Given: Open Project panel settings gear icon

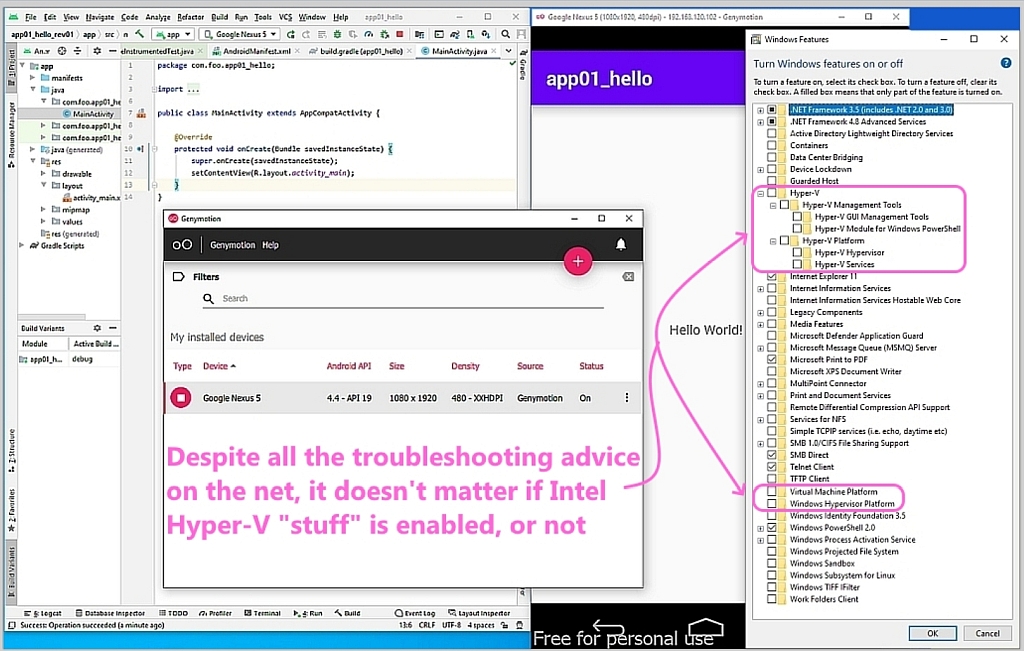Looking at the screenshot, I should click(97, 50).
